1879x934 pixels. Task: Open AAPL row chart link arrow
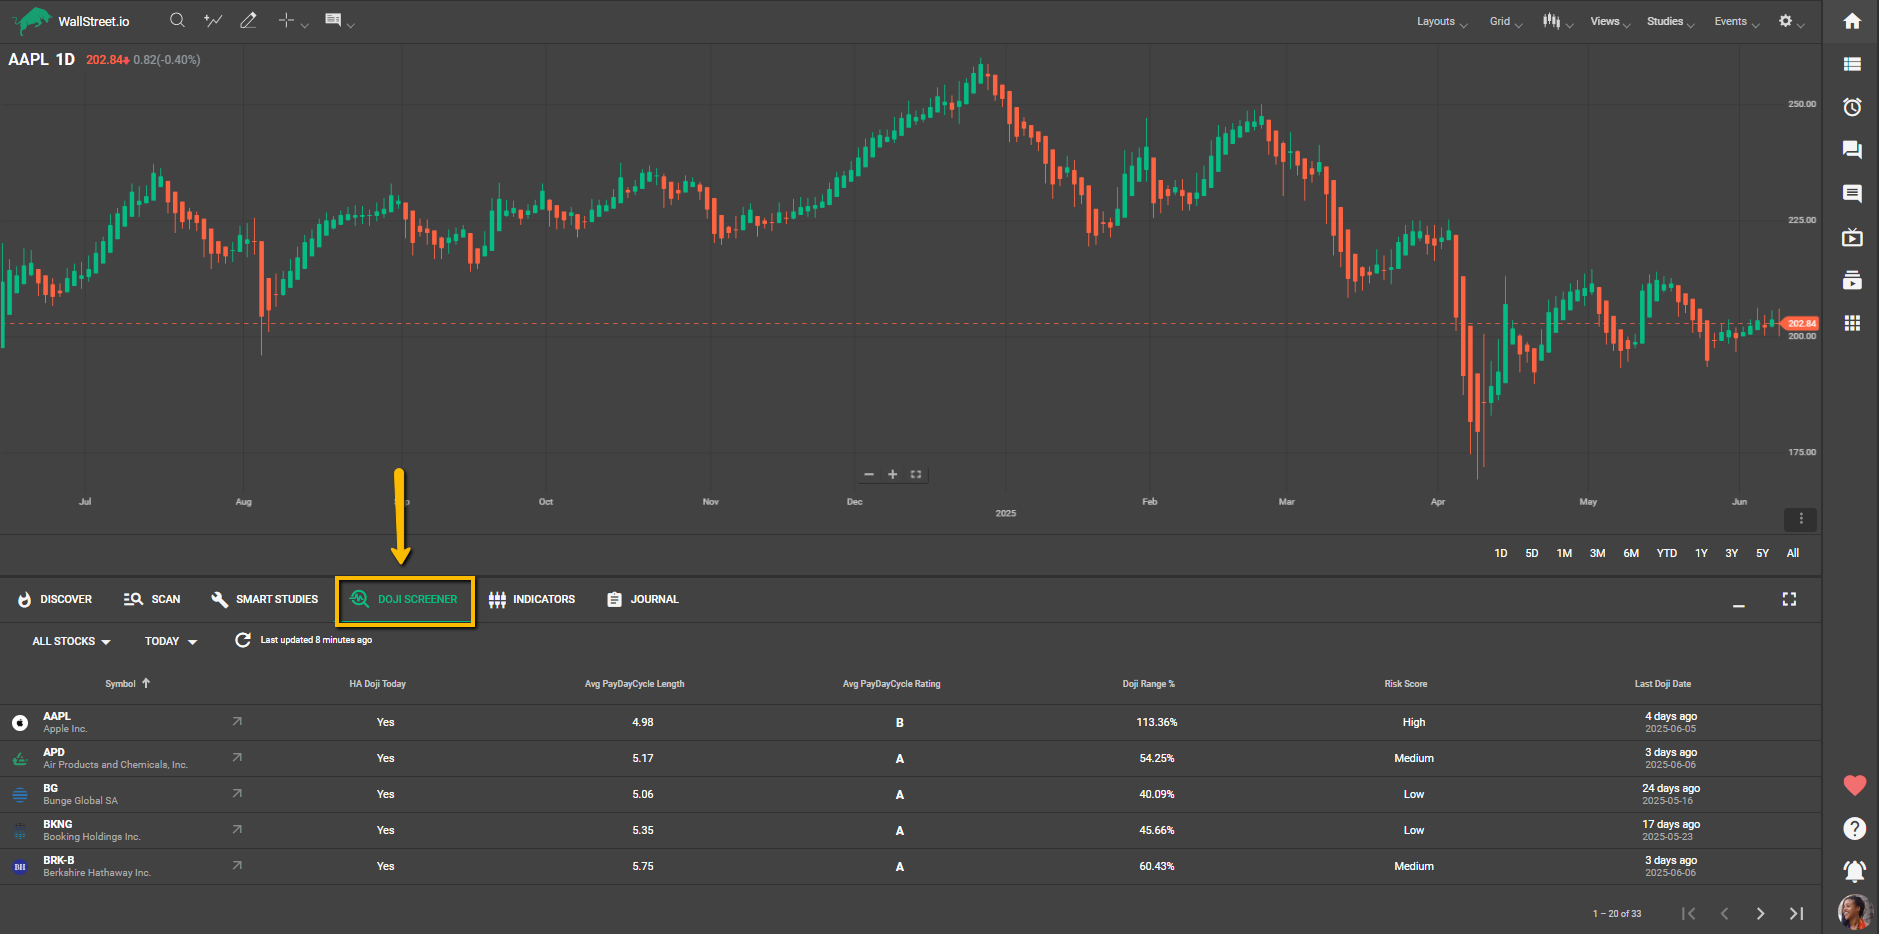(237, 721)
